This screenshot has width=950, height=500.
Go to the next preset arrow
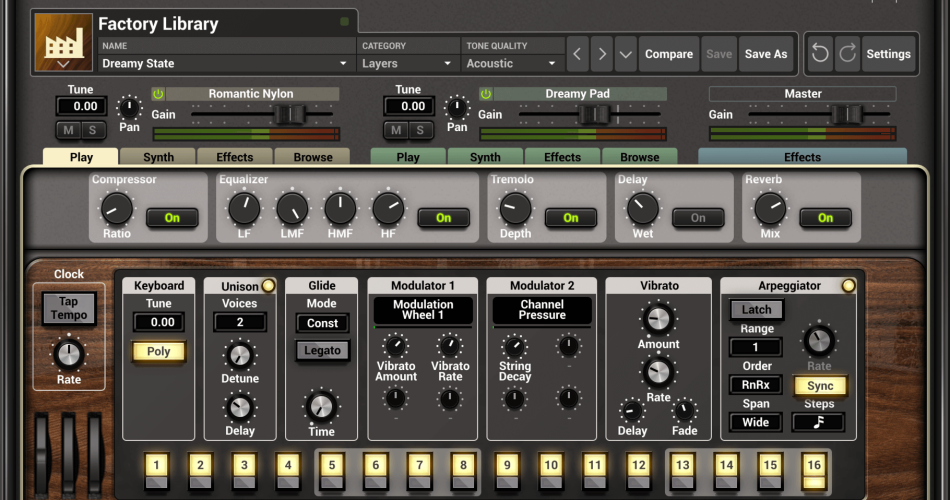602,54
